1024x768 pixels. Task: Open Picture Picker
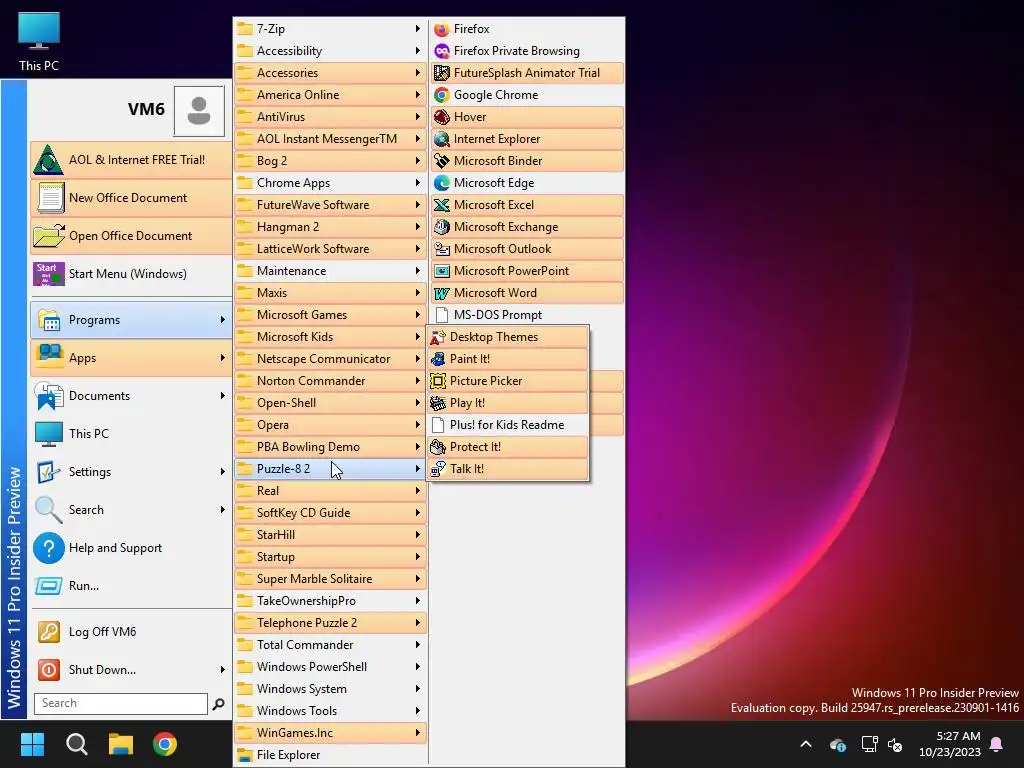pyautogui.click(x=508, y=381)
